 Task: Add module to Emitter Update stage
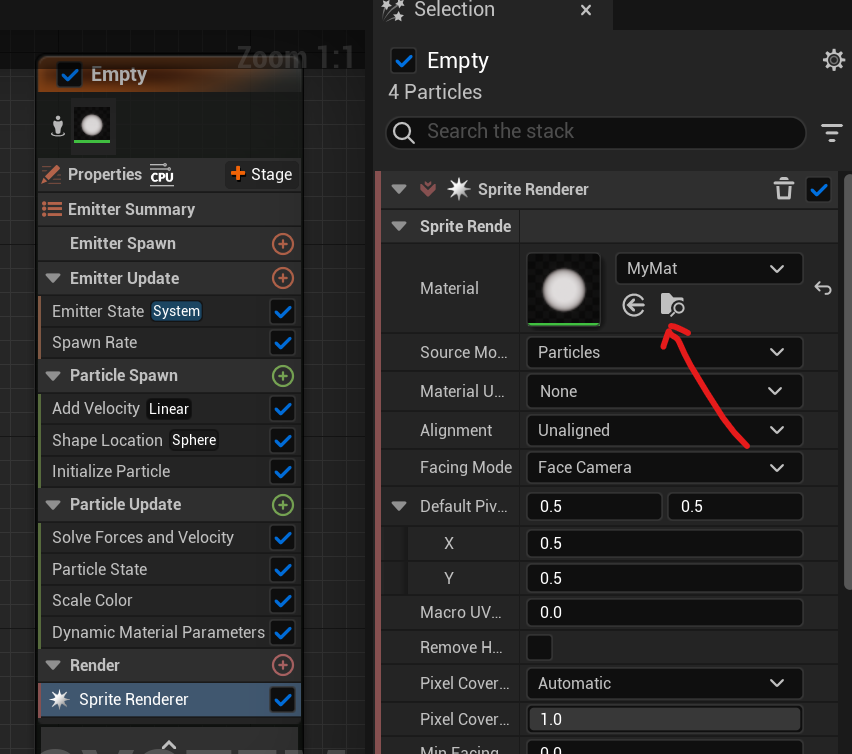(283, 278)
